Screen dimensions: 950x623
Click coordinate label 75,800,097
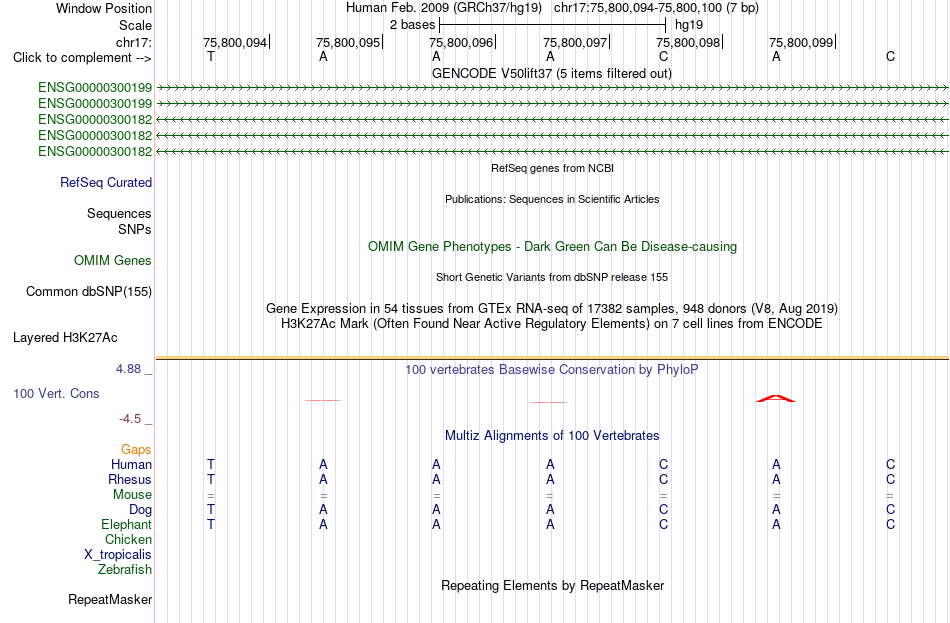[575, 42]
